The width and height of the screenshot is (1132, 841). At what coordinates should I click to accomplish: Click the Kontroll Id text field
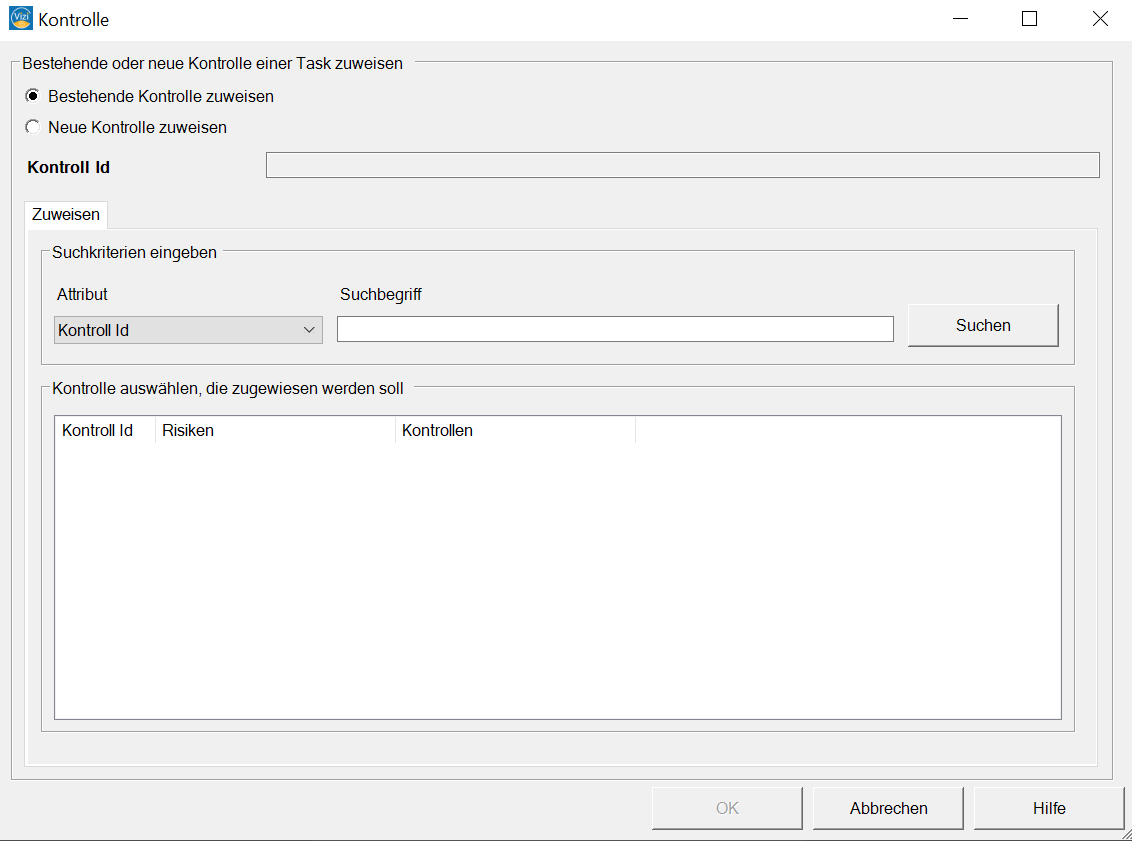click(x=682, y=165)
